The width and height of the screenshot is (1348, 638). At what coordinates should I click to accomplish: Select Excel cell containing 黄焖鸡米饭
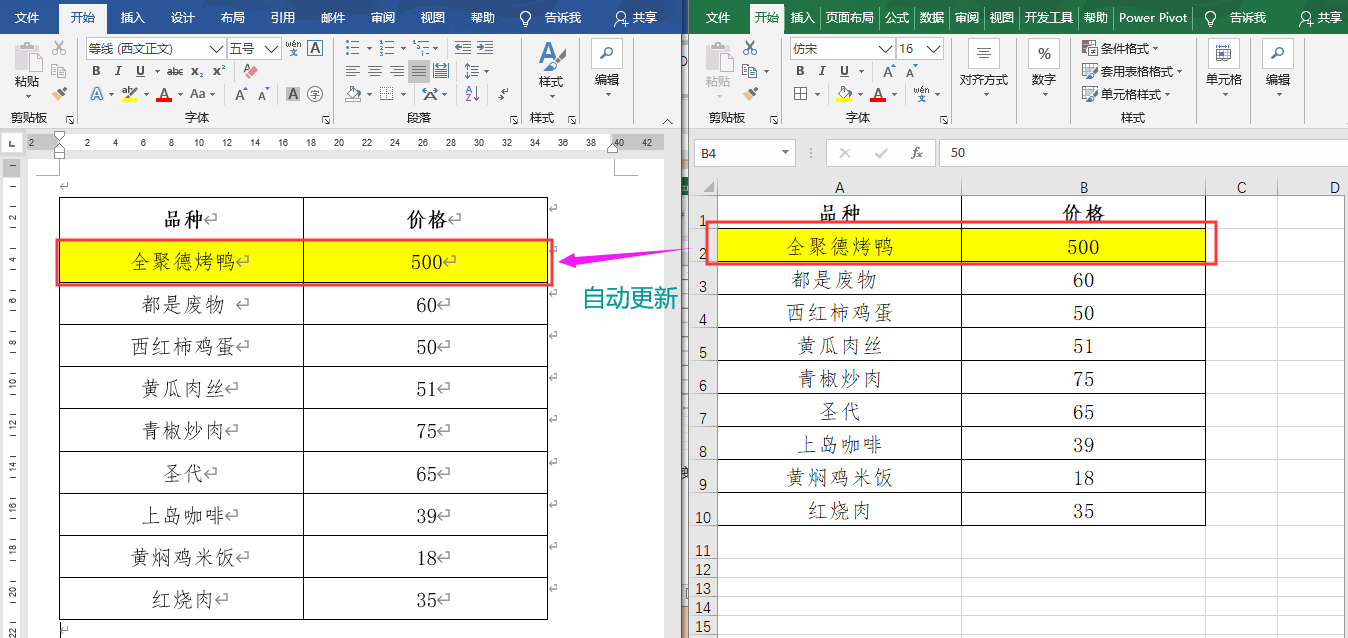click(x=840, y=478)
